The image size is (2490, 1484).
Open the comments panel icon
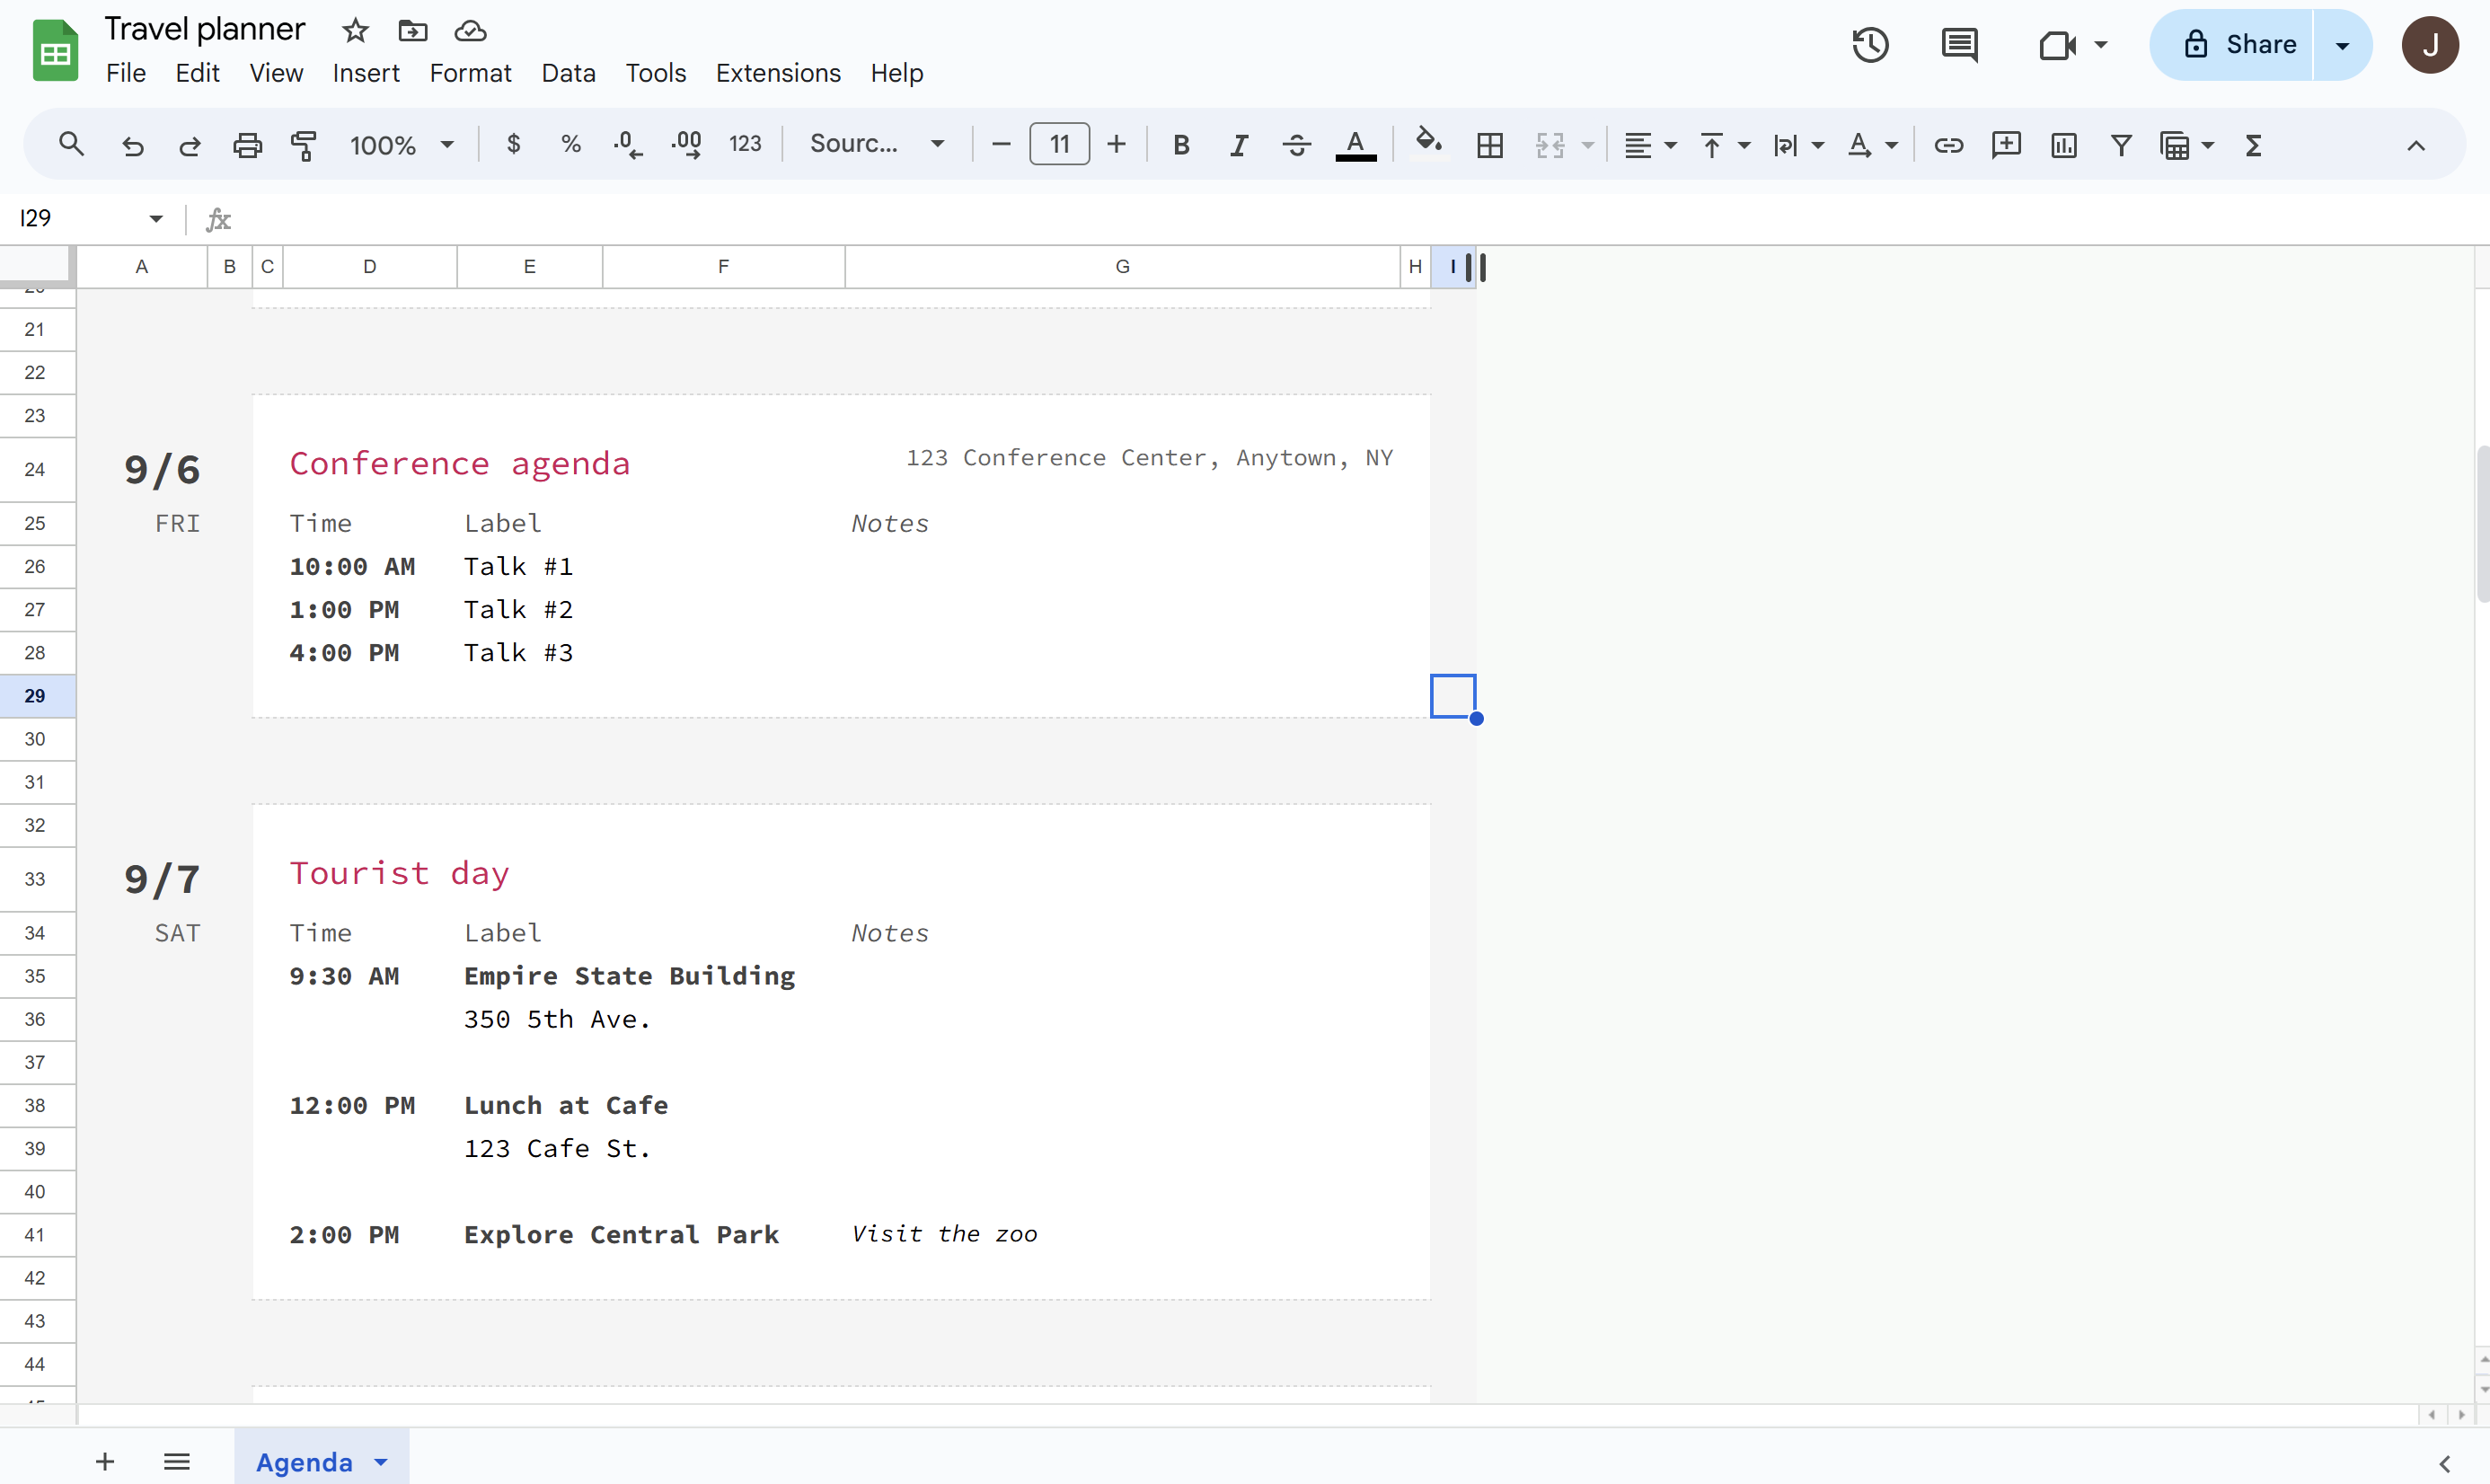[1958, 45]
